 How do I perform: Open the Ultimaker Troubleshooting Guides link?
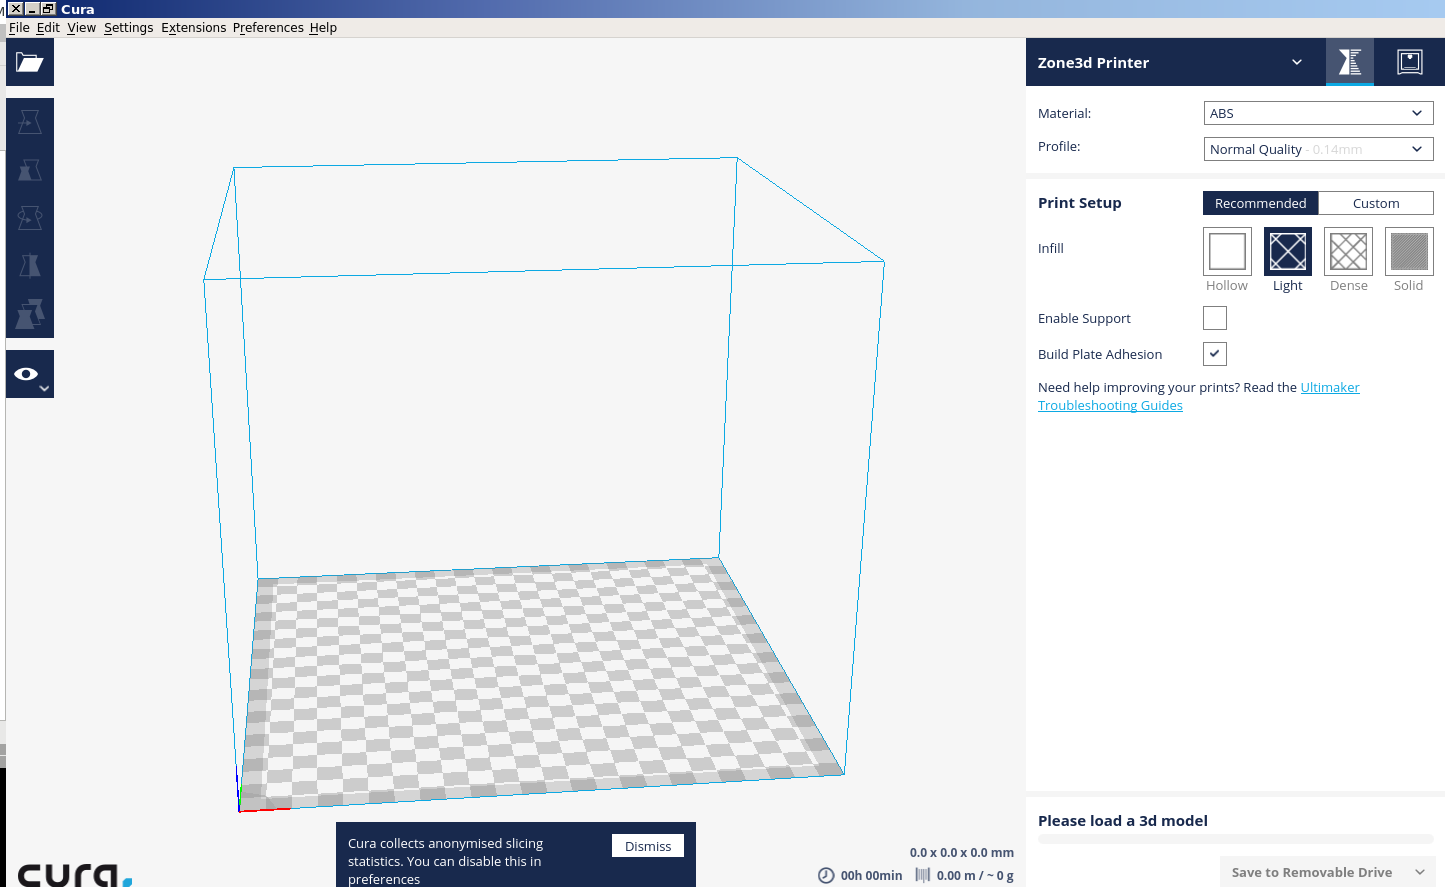[x=1199, y=396]
